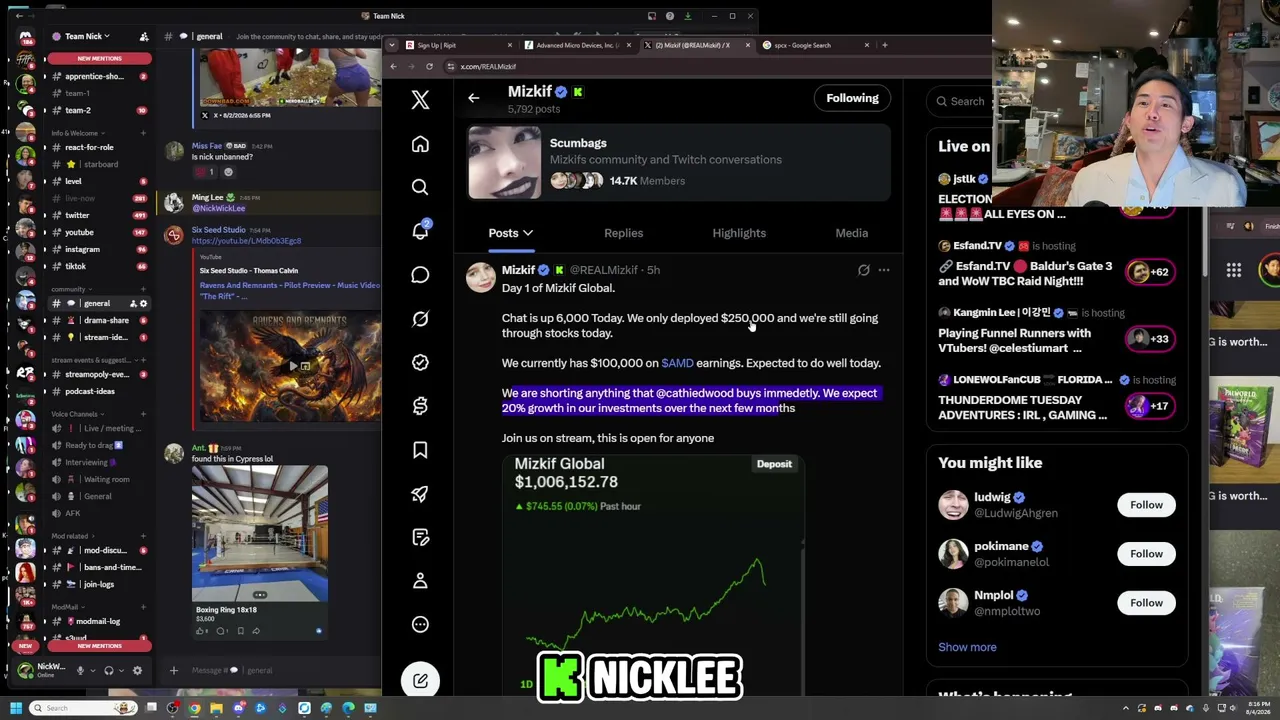Open the Boxing Ring 18x18 image in Discord
Viewport: 1280px width, 720px height.
[x=260, y=533]
